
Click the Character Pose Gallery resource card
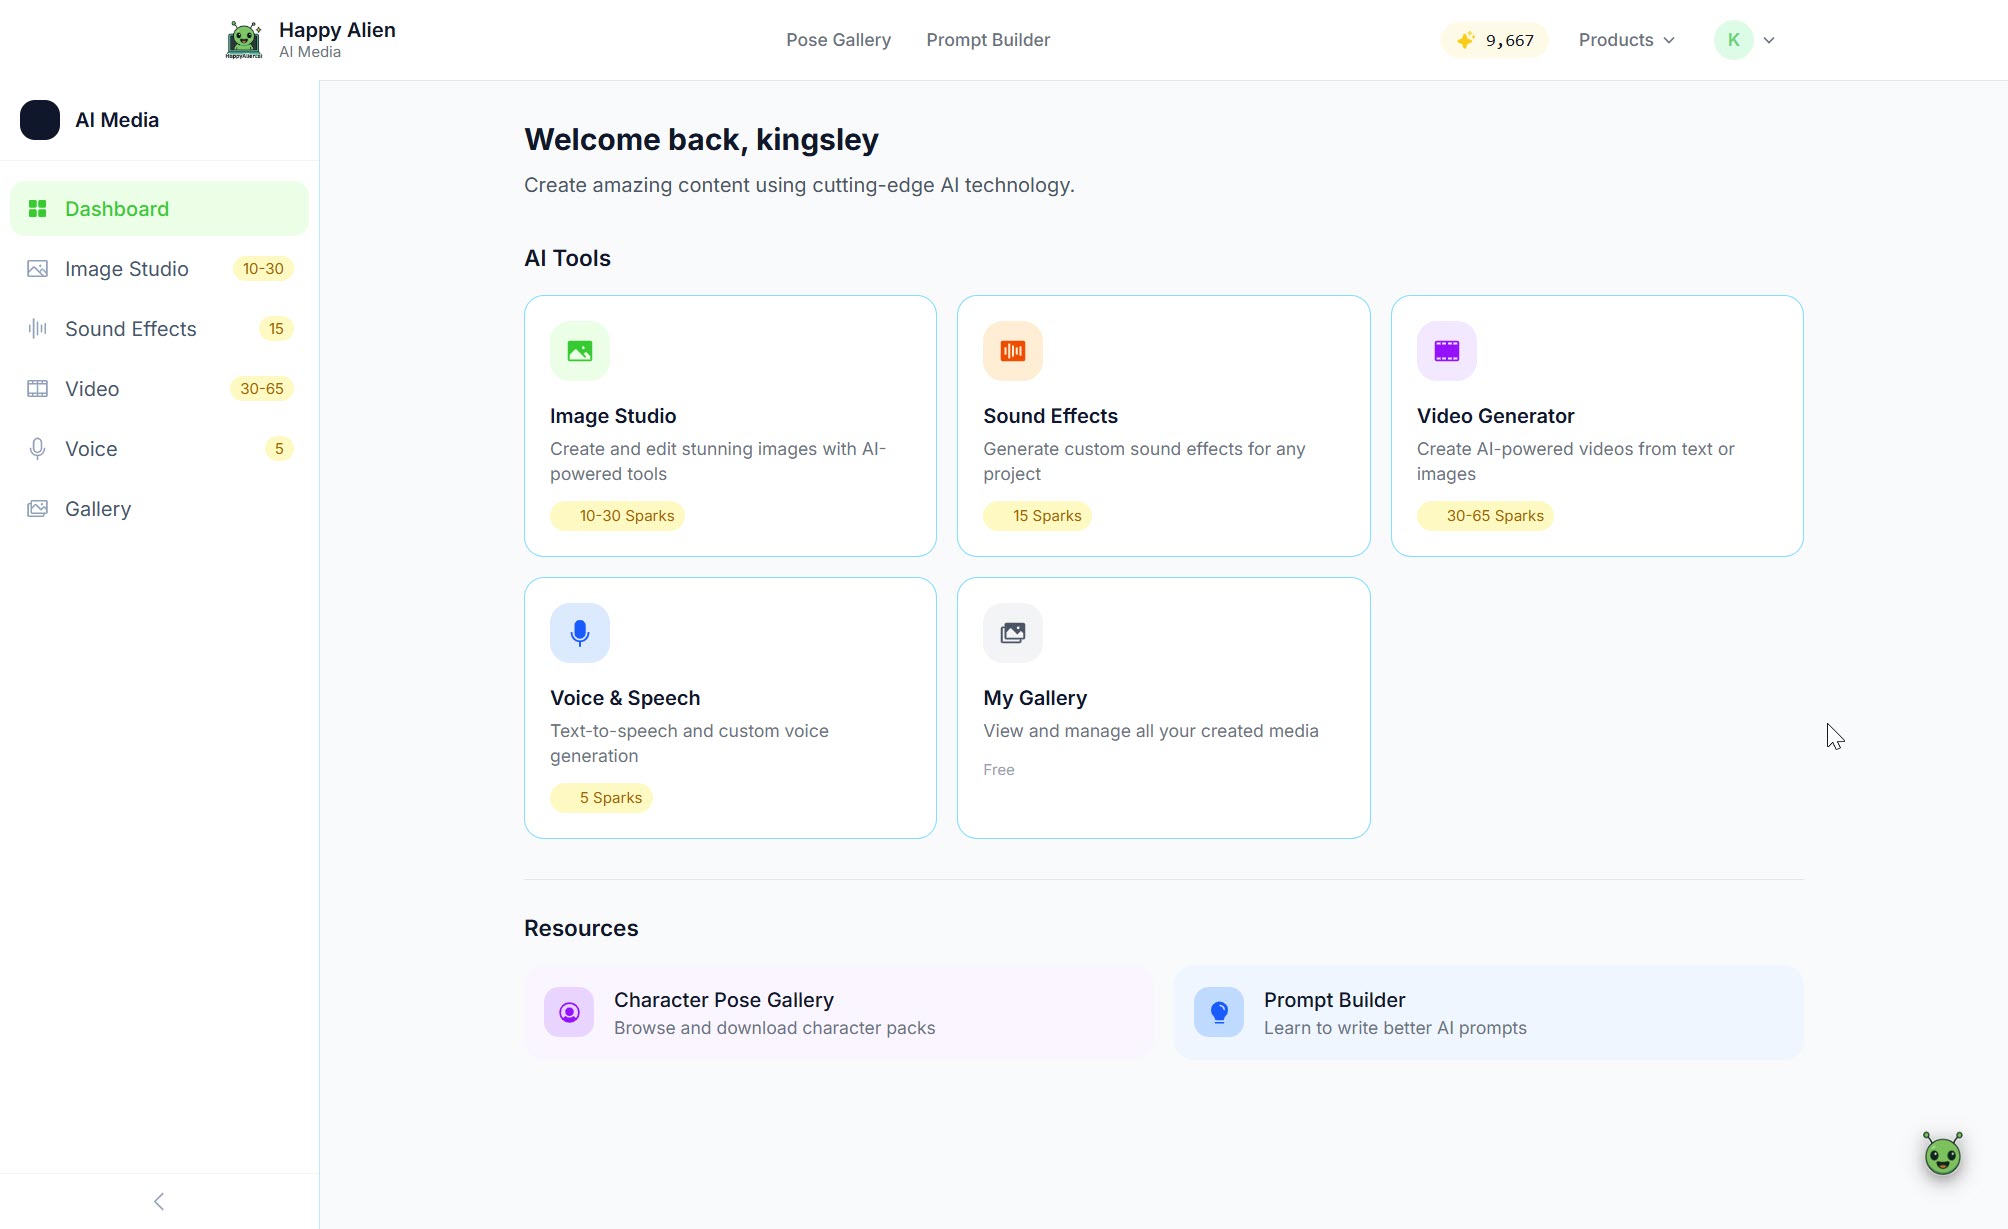[x=838, y=1012]
